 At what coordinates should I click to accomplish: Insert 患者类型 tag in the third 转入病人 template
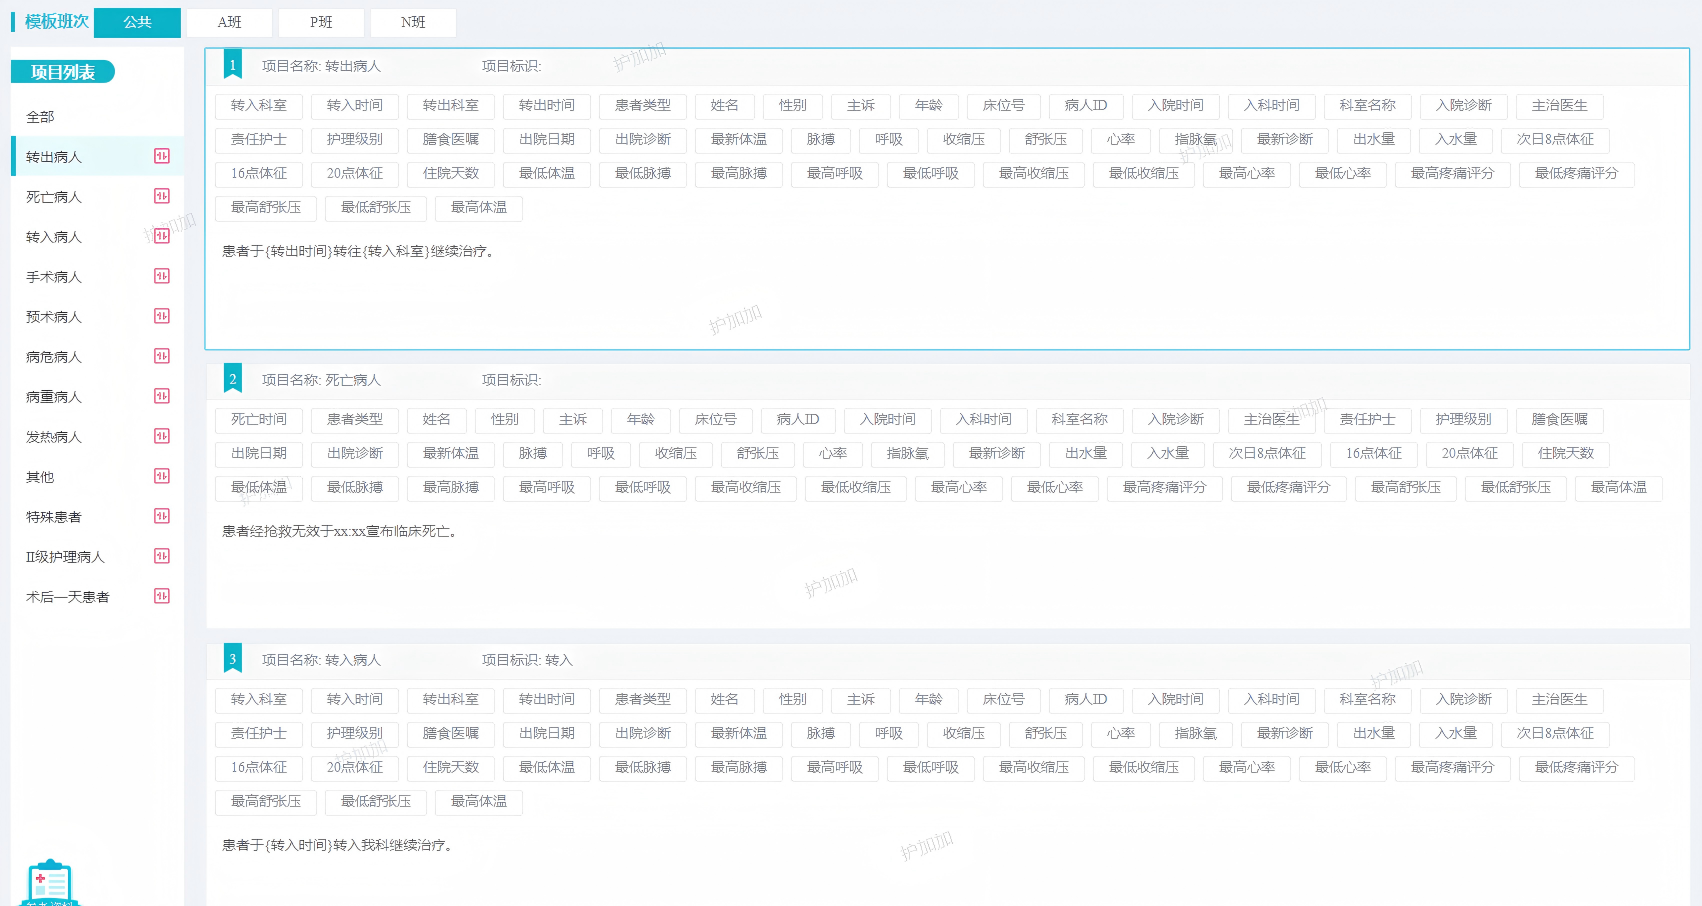pyautogui.click(x=643, y=700)
